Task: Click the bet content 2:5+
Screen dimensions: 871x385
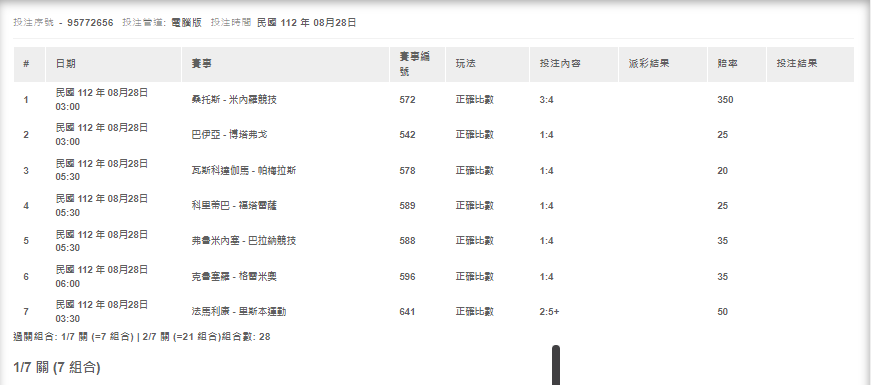Action: click(549, 312)
